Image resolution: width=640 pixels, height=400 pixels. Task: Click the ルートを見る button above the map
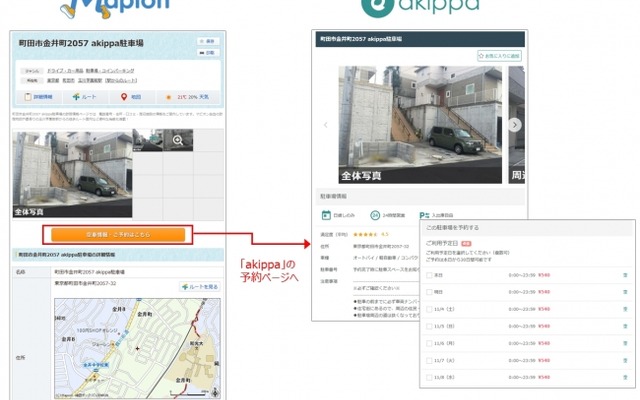pyautogui.click(x=200, y=287)
